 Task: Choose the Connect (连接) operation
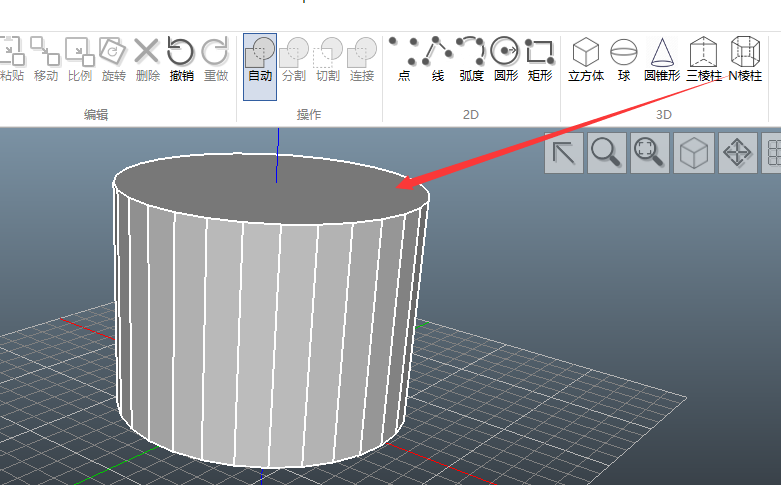pos(362,59)
